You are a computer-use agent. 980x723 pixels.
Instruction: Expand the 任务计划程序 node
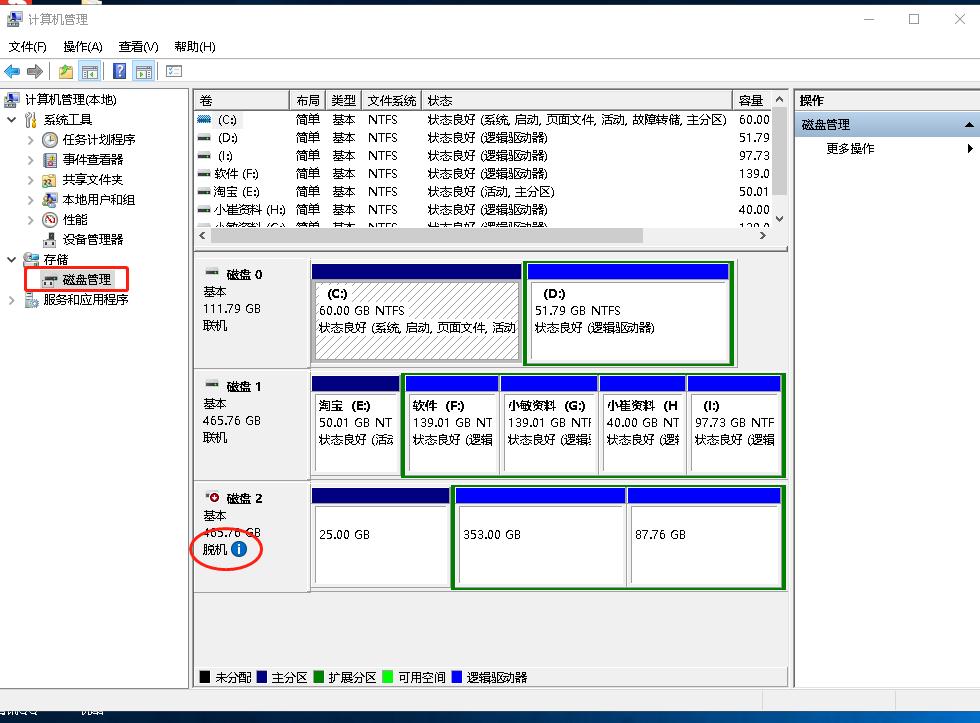[x=31, y=140]
